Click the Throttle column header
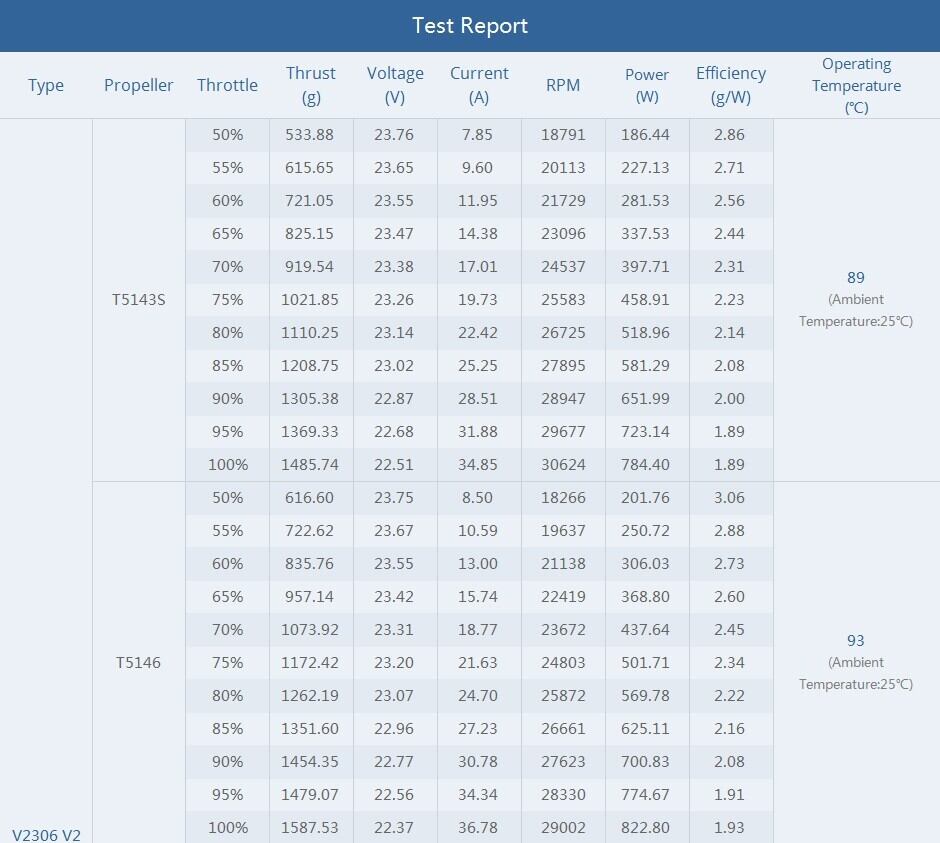 click(x=227, y=85)
